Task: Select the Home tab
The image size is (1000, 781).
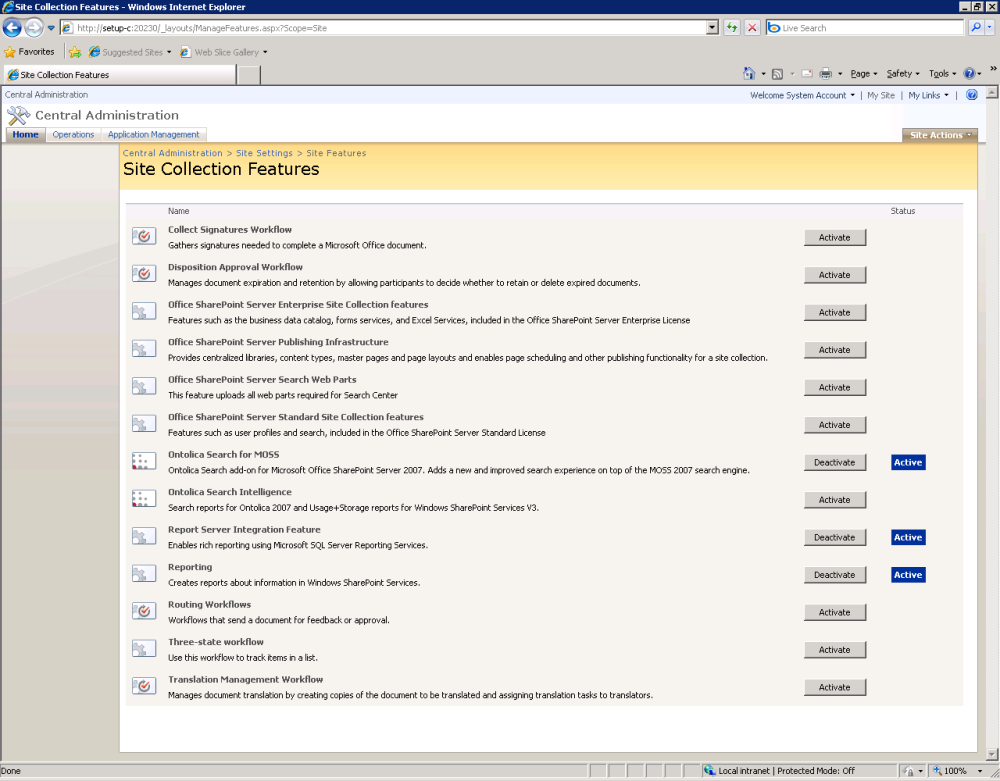Action: [26, 135]
